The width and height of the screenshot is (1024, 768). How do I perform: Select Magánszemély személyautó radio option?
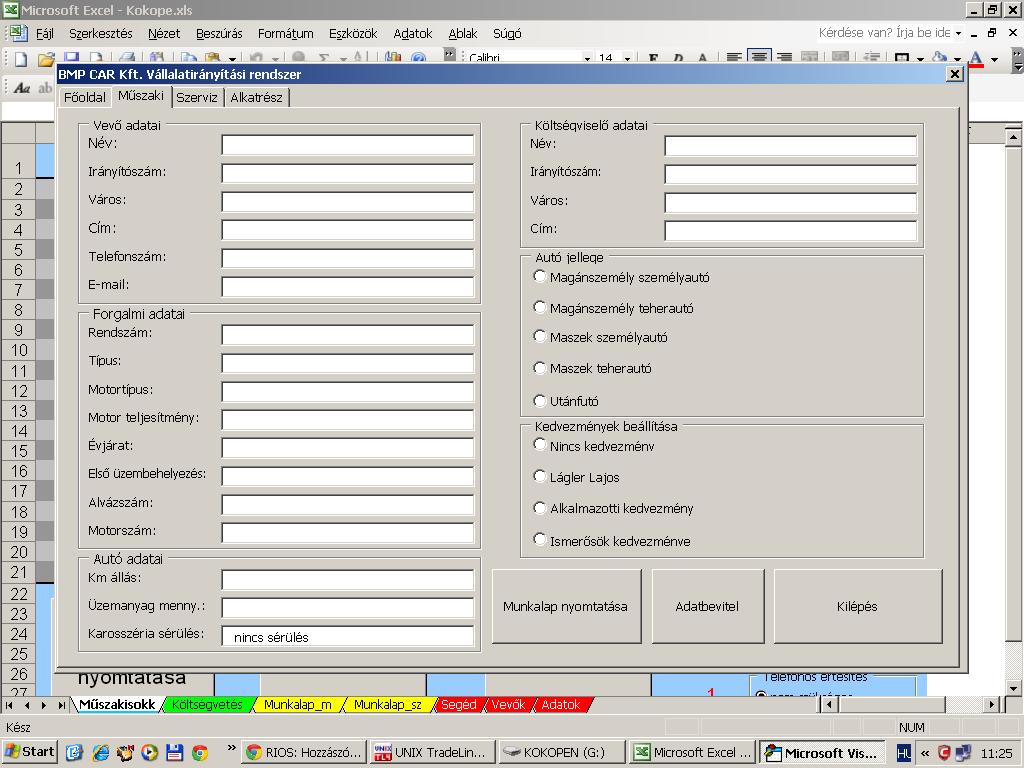pyautogui.click(x=539, y=276)
